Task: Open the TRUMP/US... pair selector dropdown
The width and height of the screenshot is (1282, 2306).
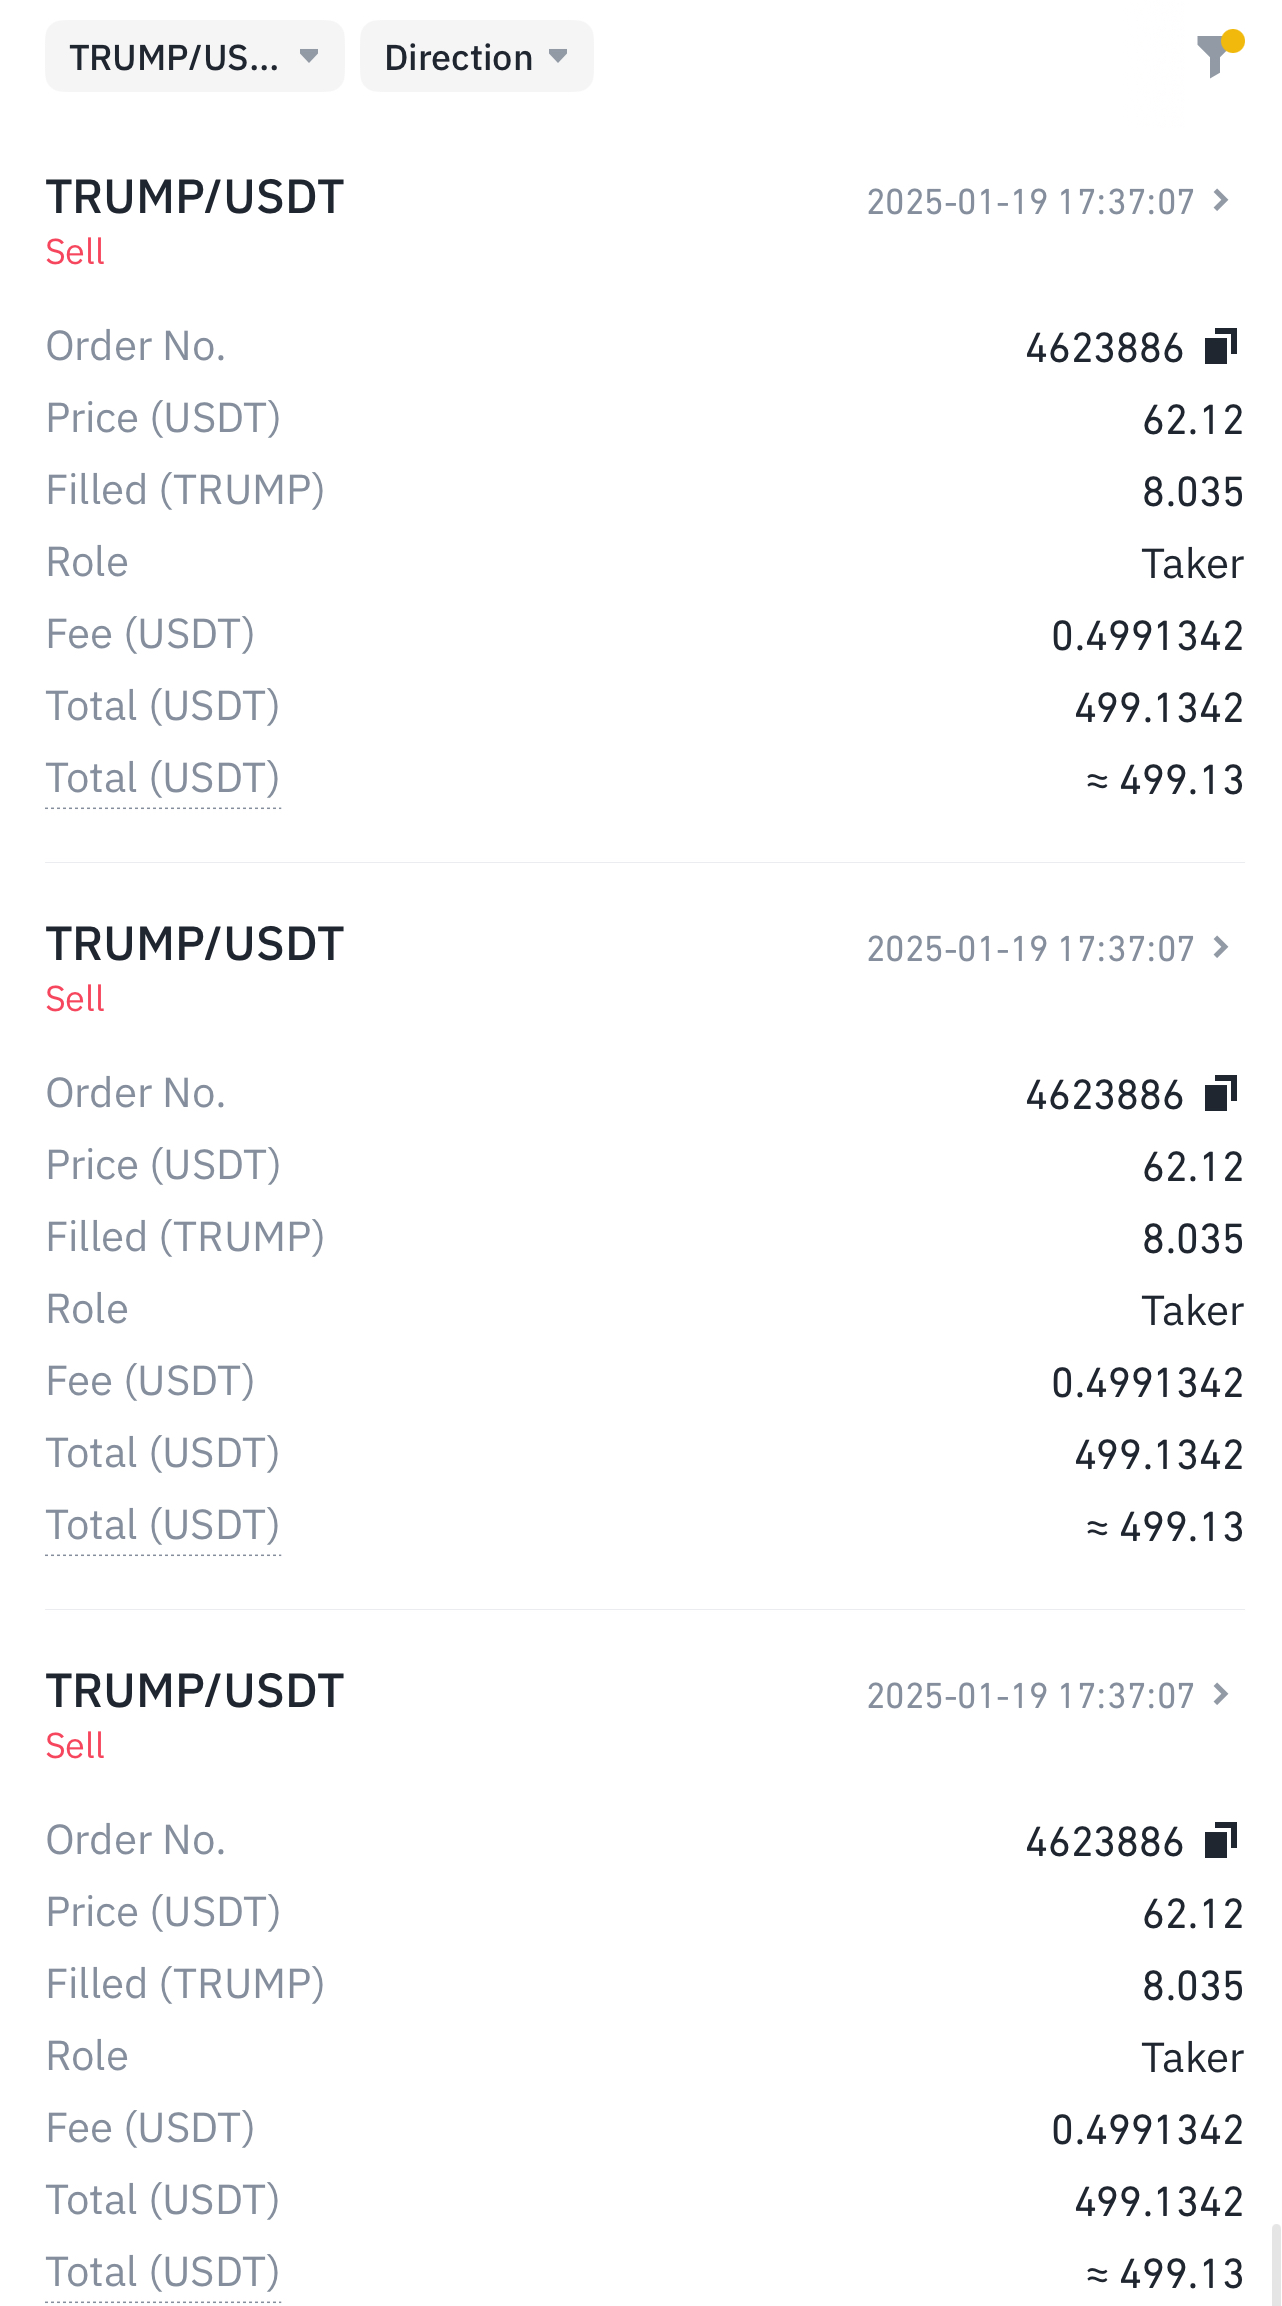Action: click(x=194, y=57)
